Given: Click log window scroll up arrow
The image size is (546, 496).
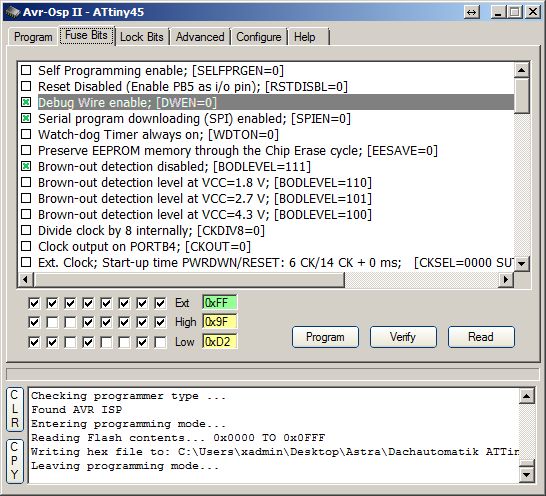Looking at the screenshot, I should coord(526,396).
